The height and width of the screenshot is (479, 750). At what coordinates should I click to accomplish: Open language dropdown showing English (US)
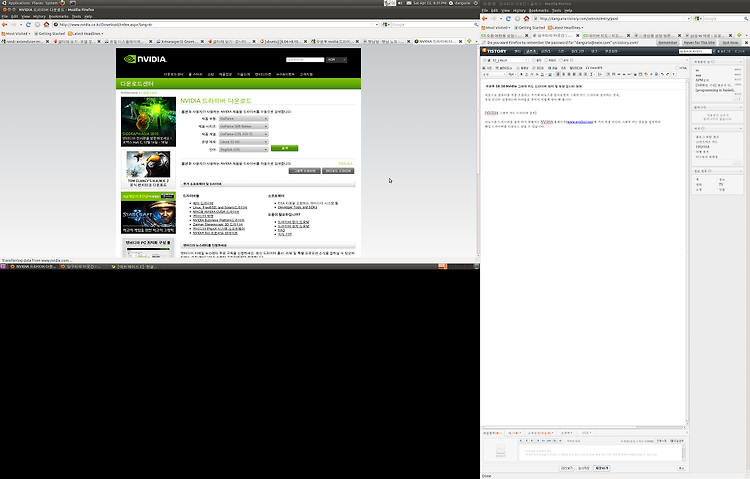coord(243,149)
